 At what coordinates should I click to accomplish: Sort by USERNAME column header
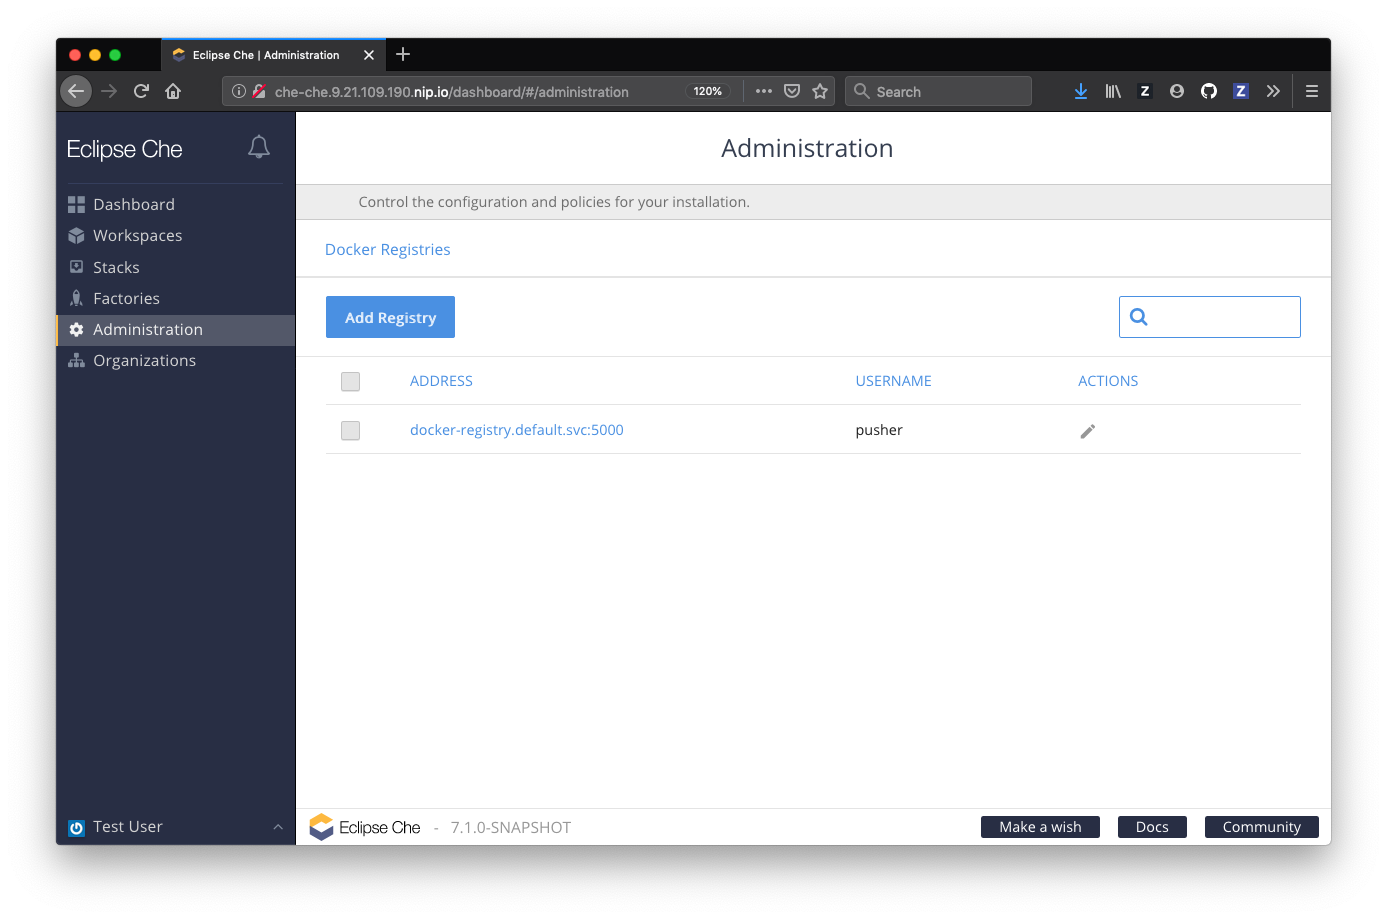pos(893,381)
